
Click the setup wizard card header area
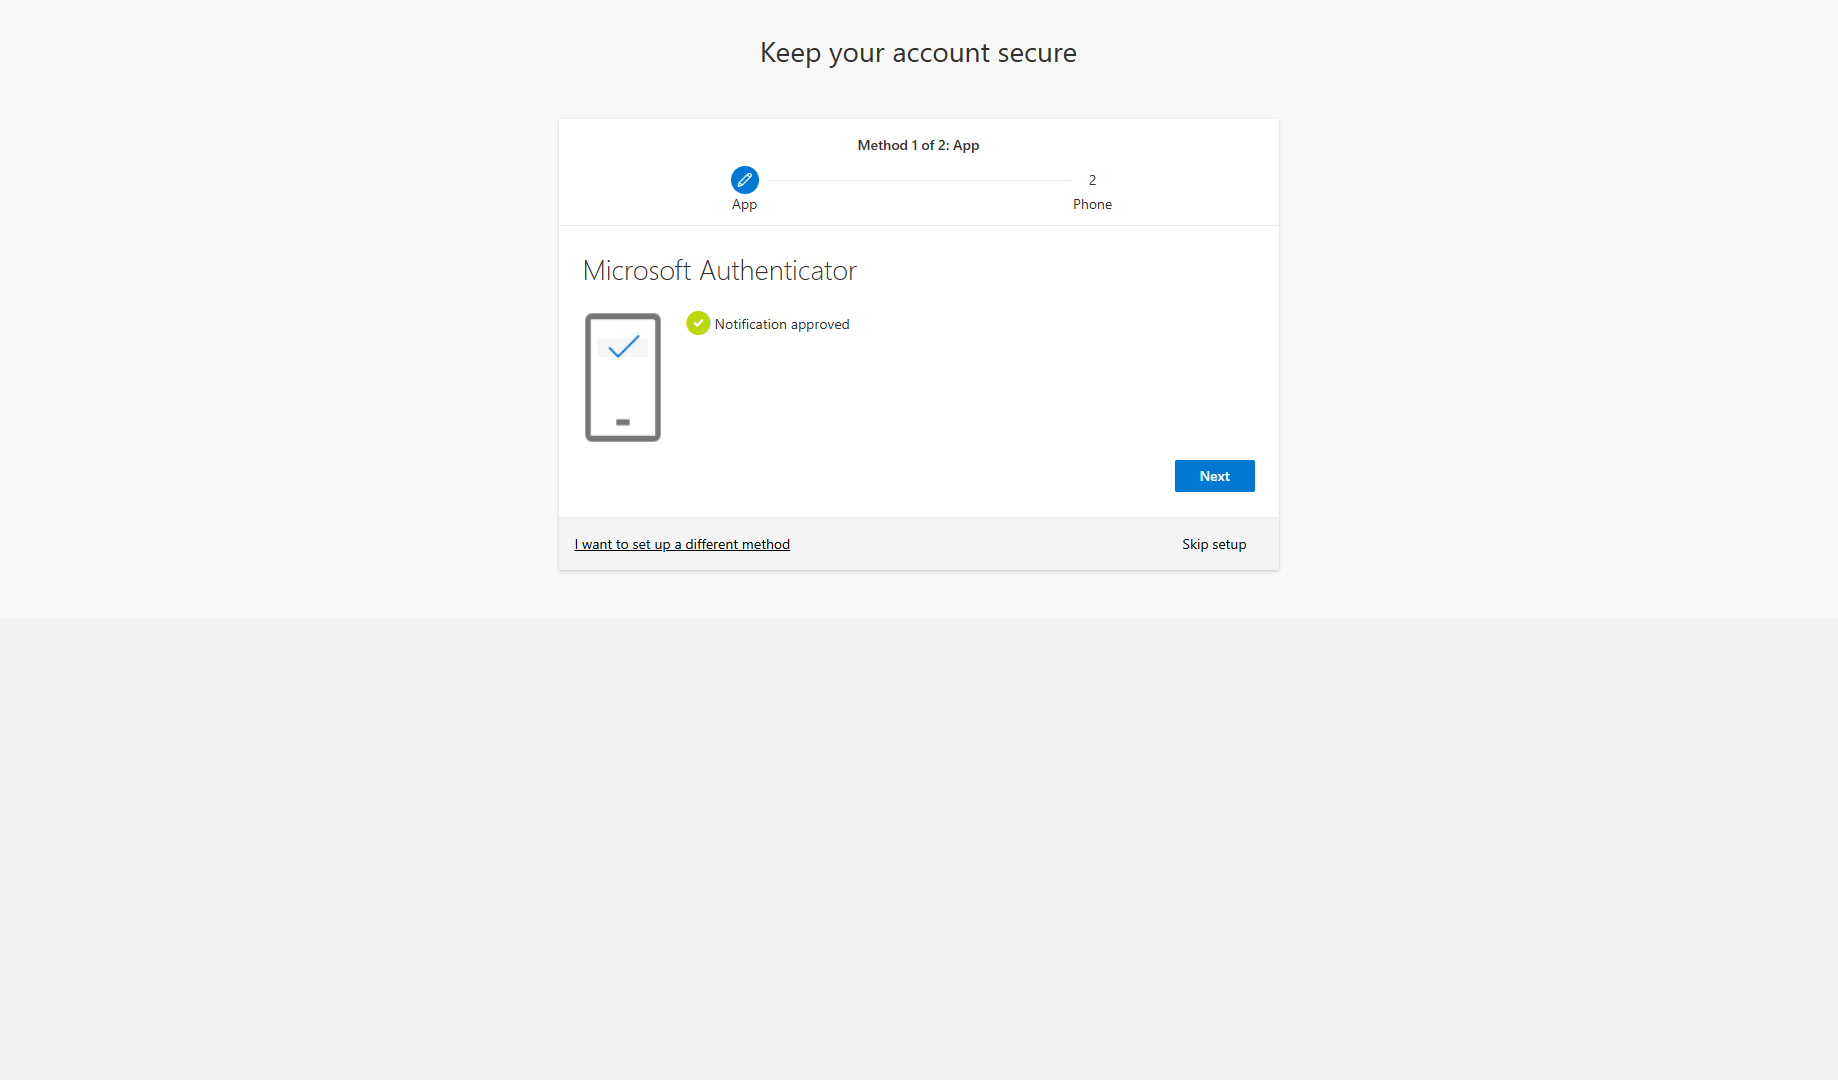click(918, 171)
